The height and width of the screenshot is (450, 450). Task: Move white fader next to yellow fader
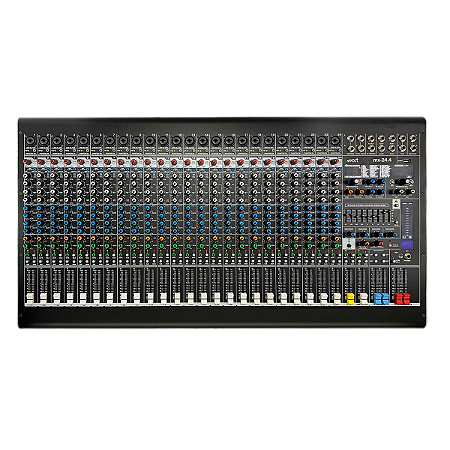click(x=364, y=299)
